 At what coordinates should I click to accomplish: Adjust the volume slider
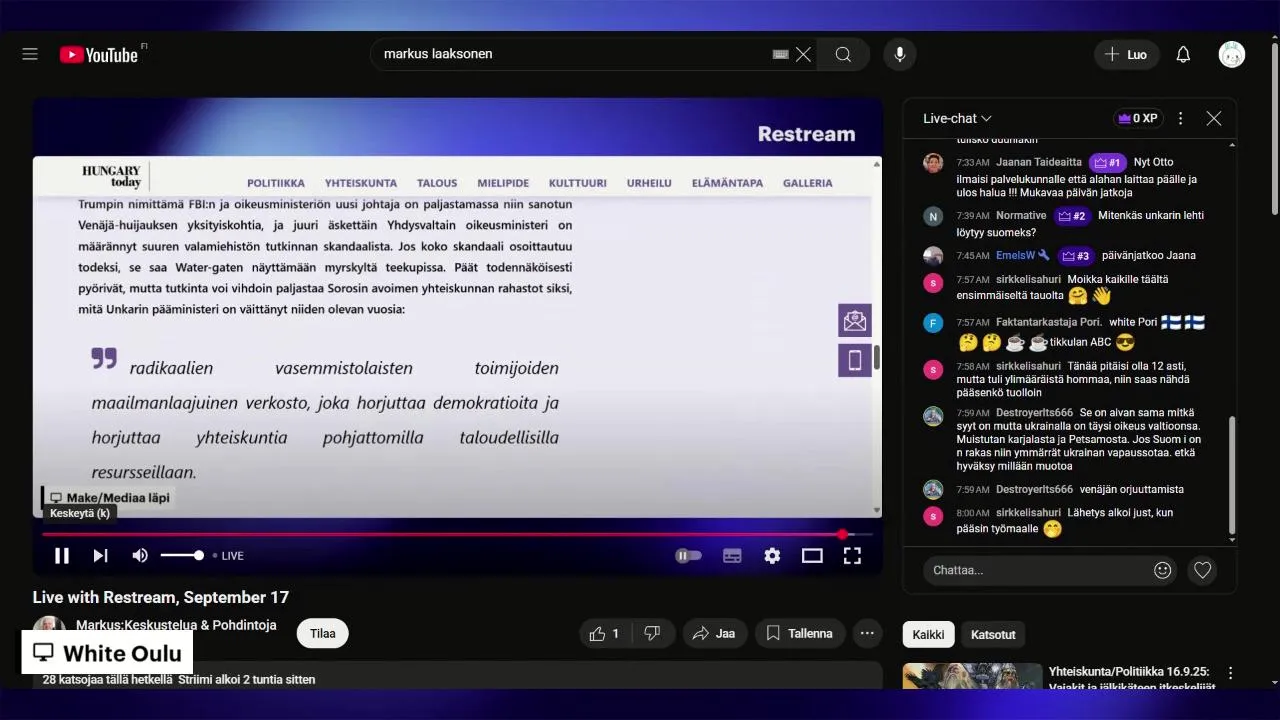pos(182,555)
